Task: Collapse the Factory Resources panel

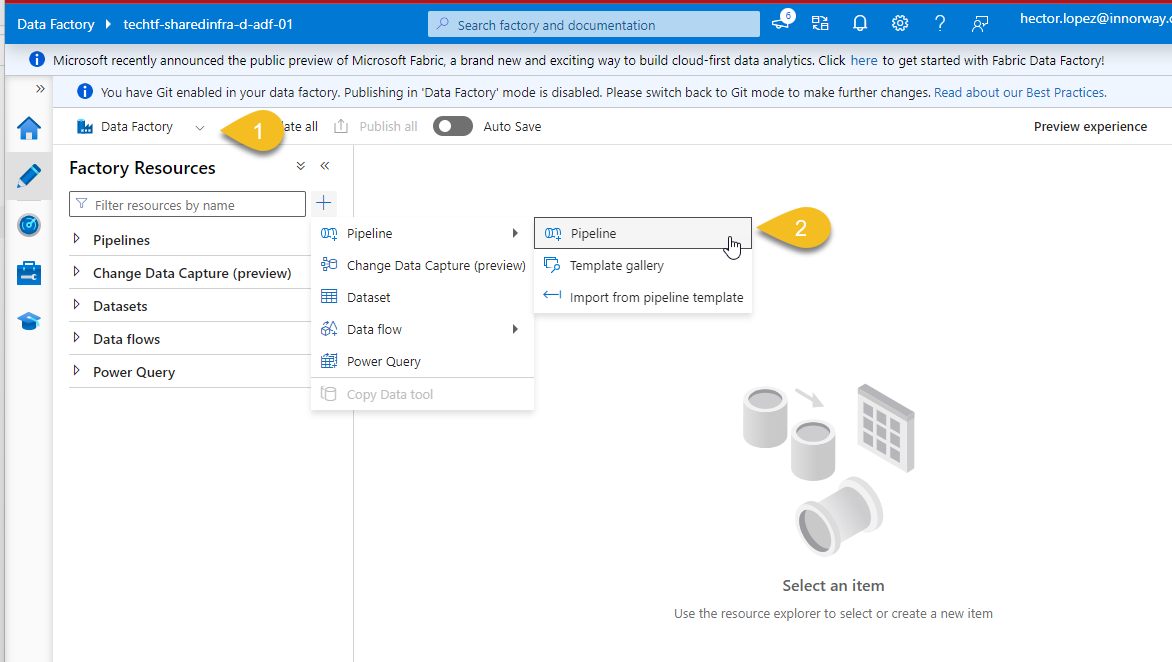Action: 324,166
